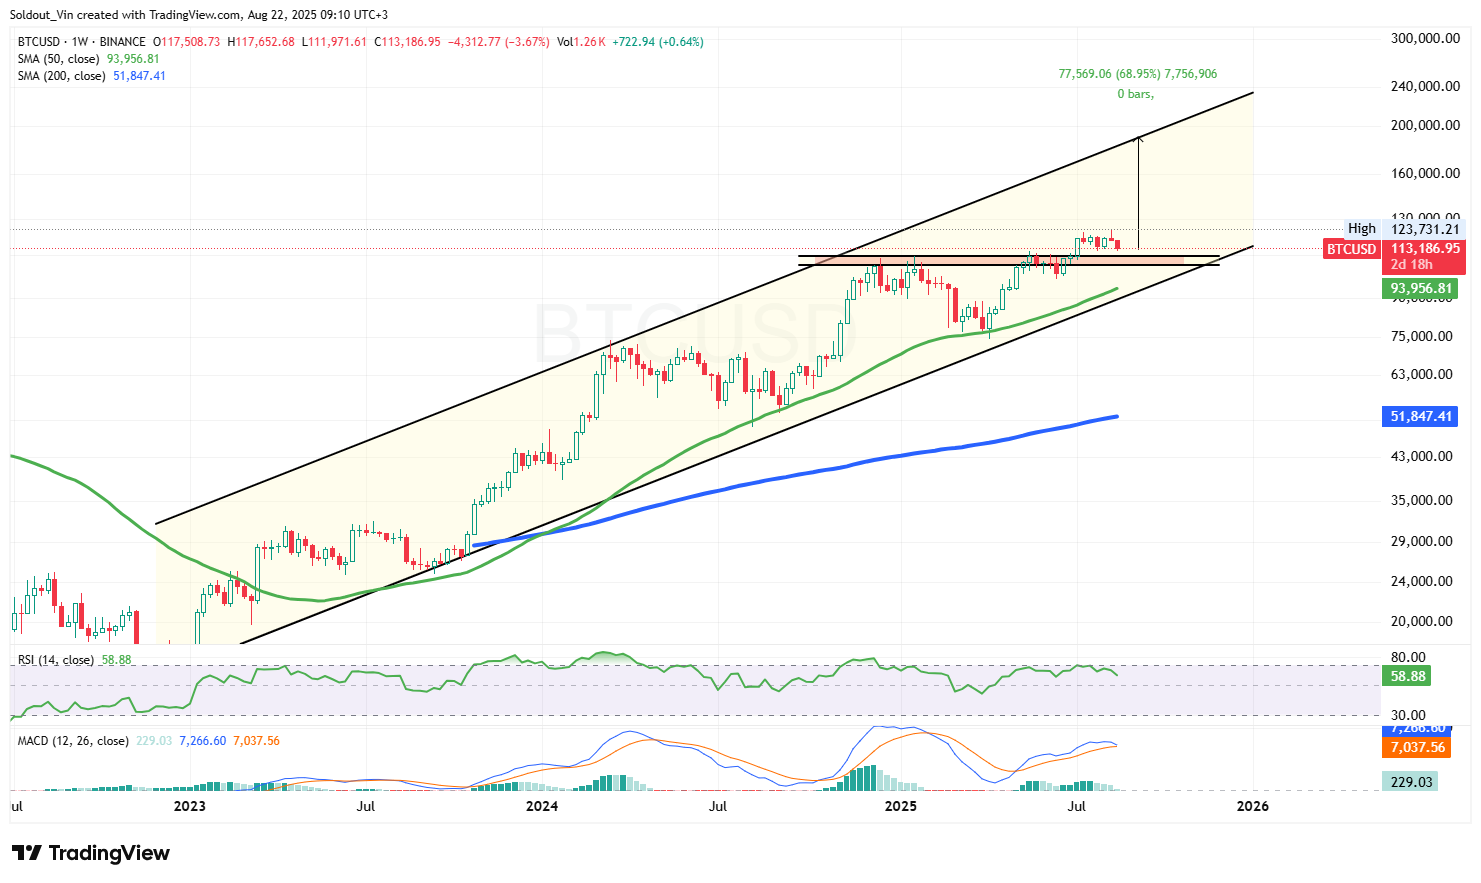Click the orange MACD signal tag 7,037.56
Screen dimensions: 1481x883
pyautogui.click(x=1416, y=747)
